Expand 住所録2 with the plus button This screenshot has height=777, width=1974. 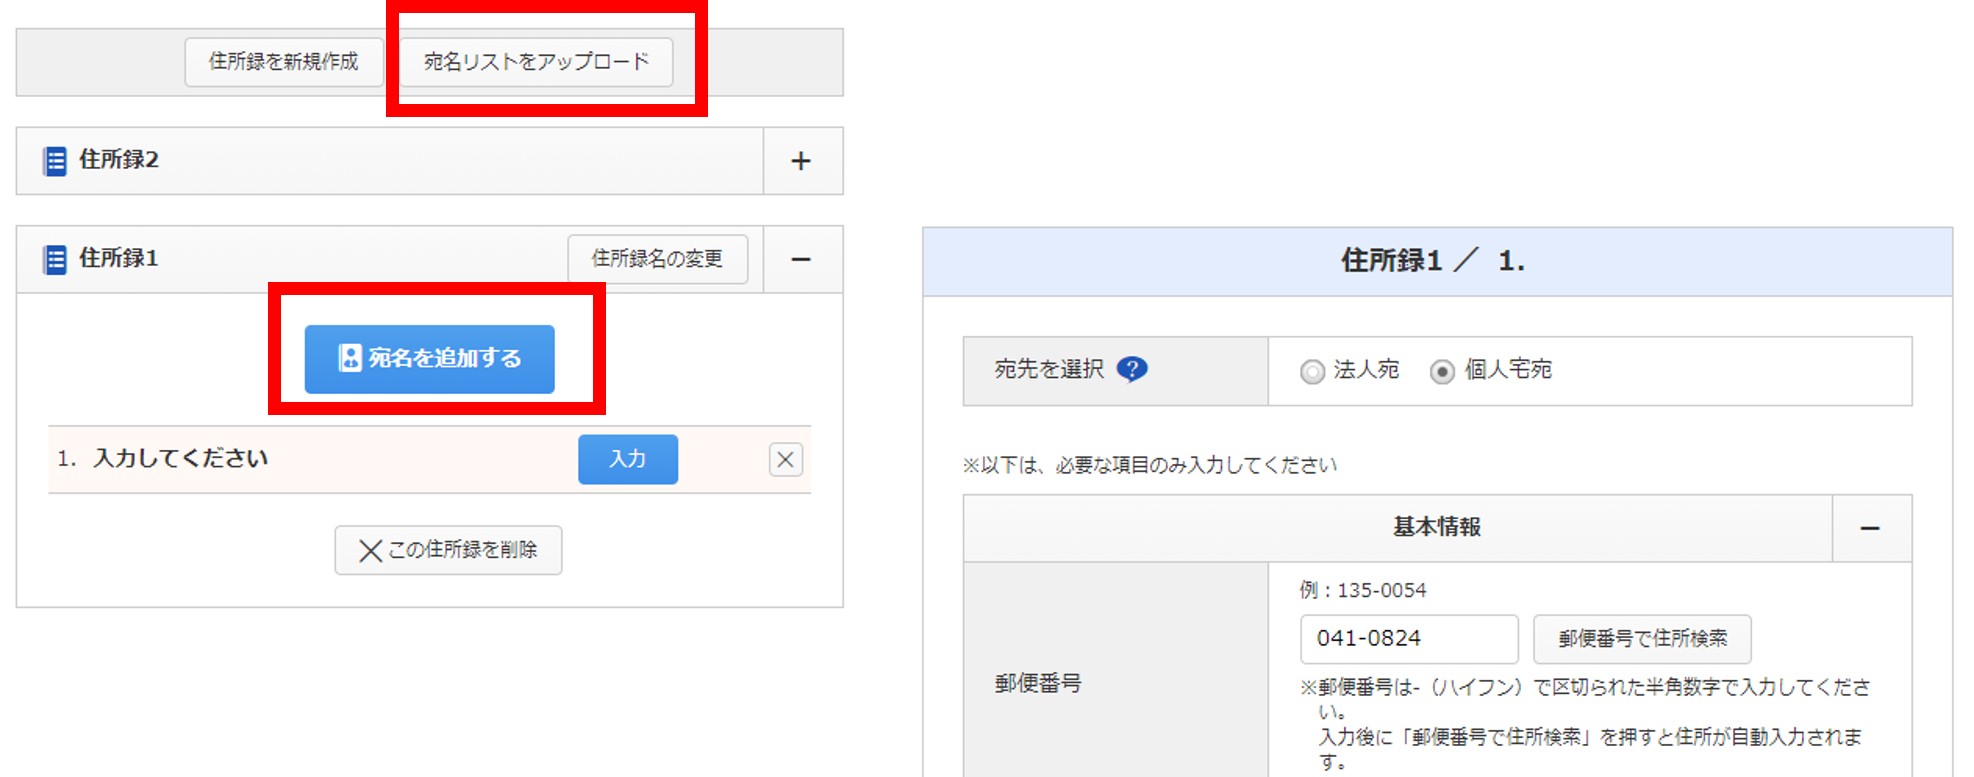[x=801, y=161]
